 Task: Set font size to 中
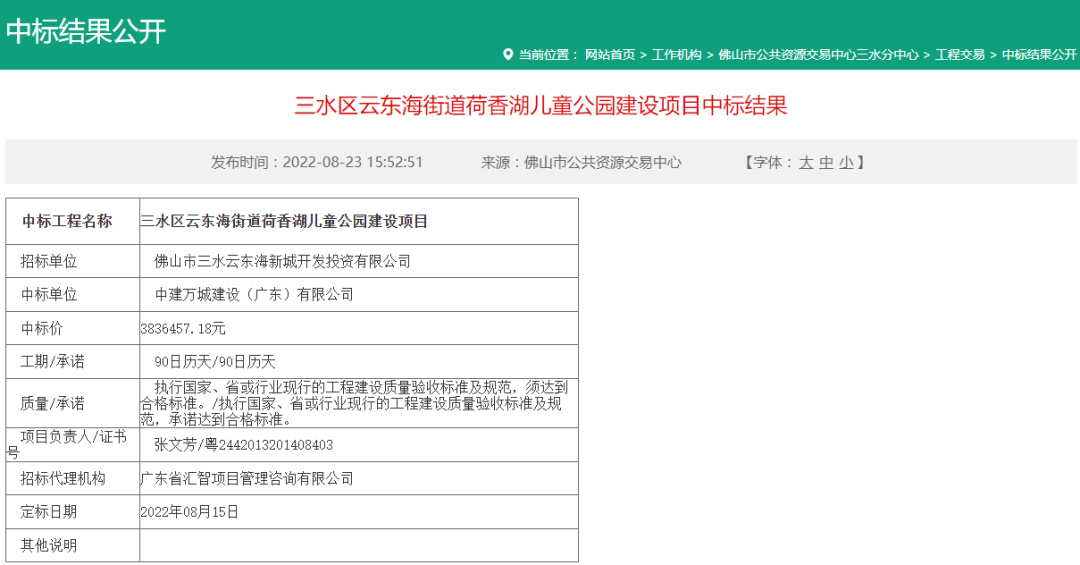tap(826, 162)
